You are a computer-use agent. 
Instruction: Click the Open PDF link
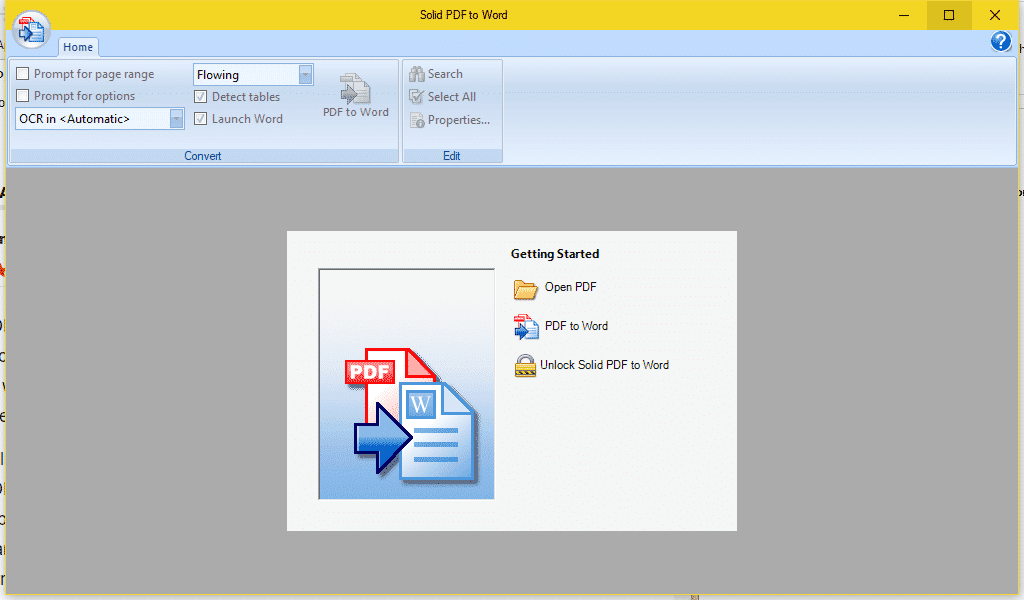[570, 287]
